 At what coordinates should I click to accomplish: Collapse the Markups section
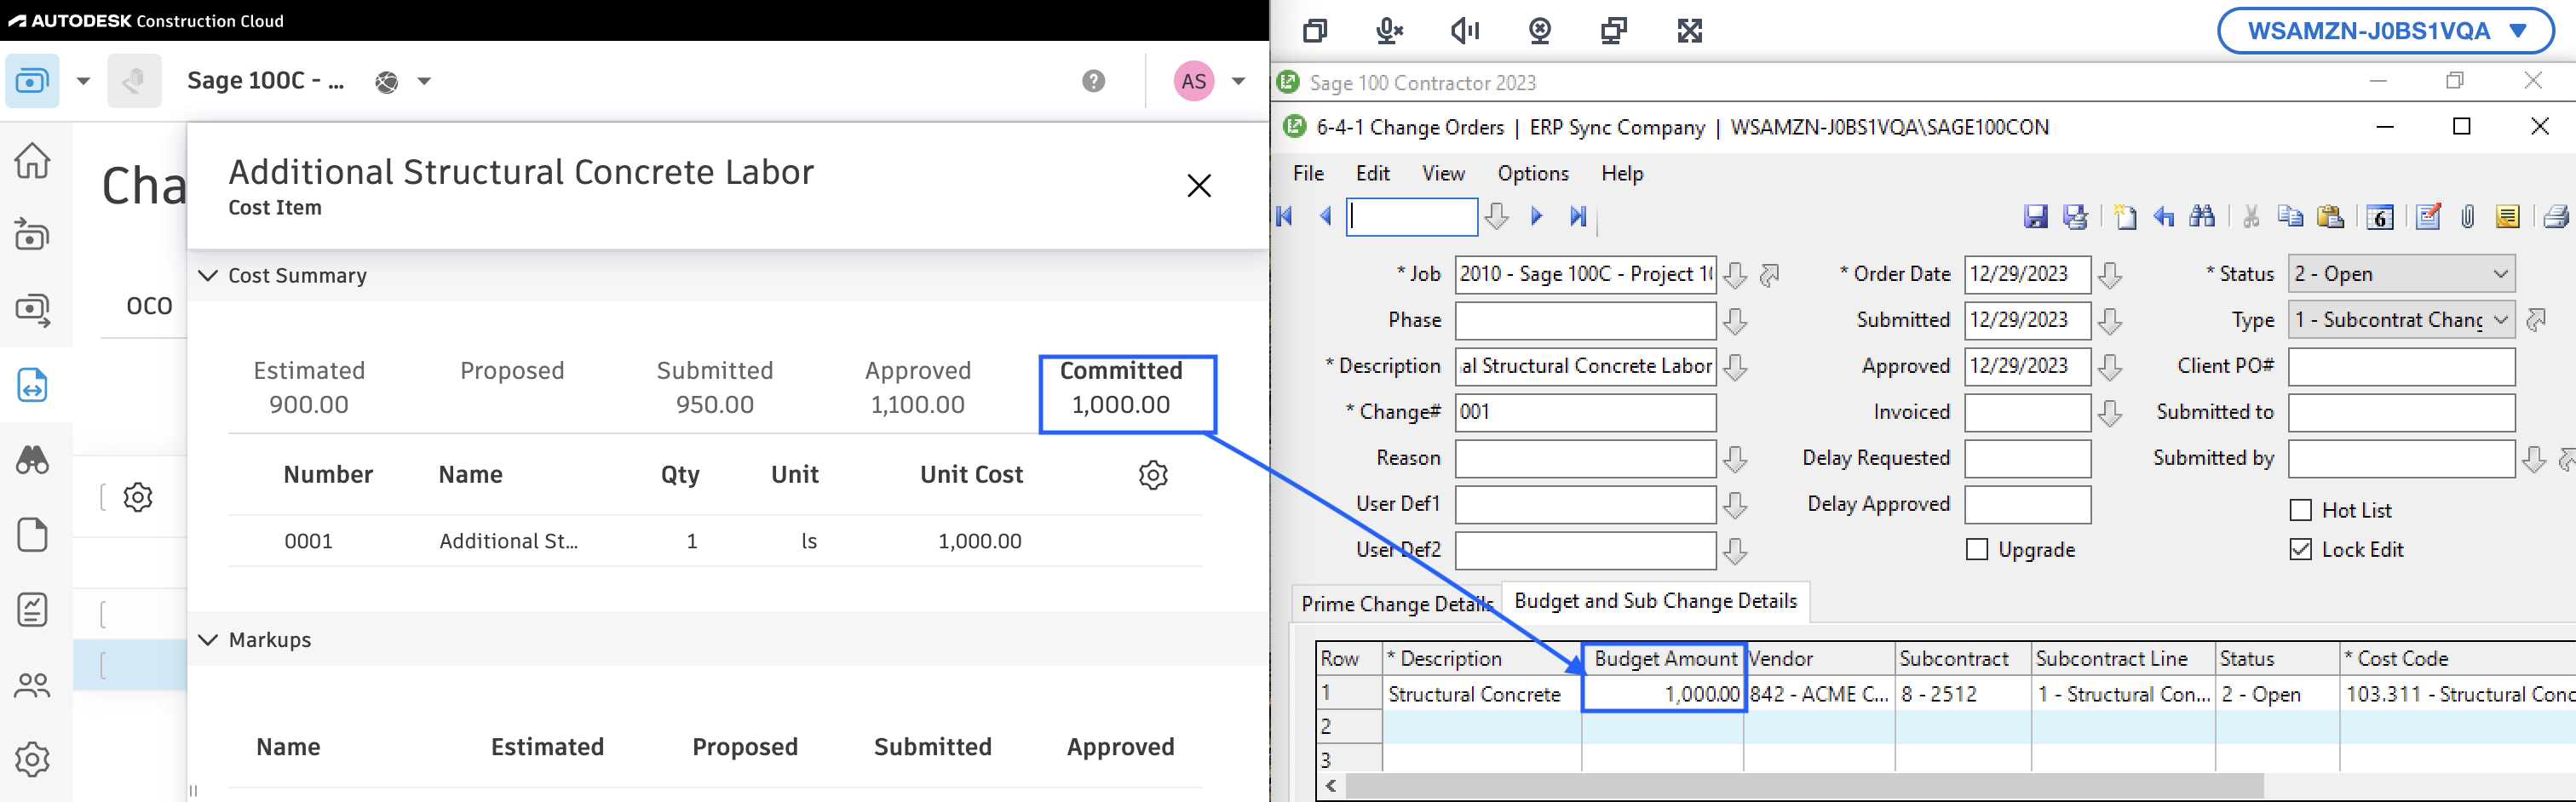click(x=208, y=640)
